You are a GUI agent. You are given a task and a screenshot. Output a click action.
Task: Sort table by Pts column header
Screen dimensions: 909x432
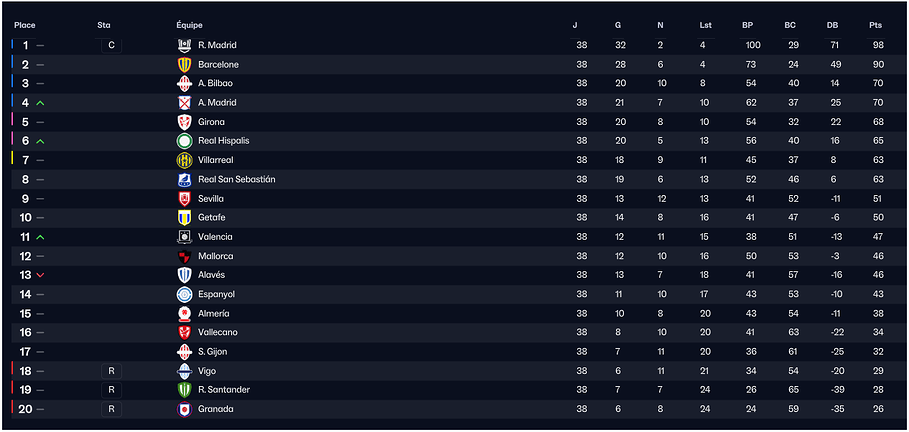(x=875, y=26)
